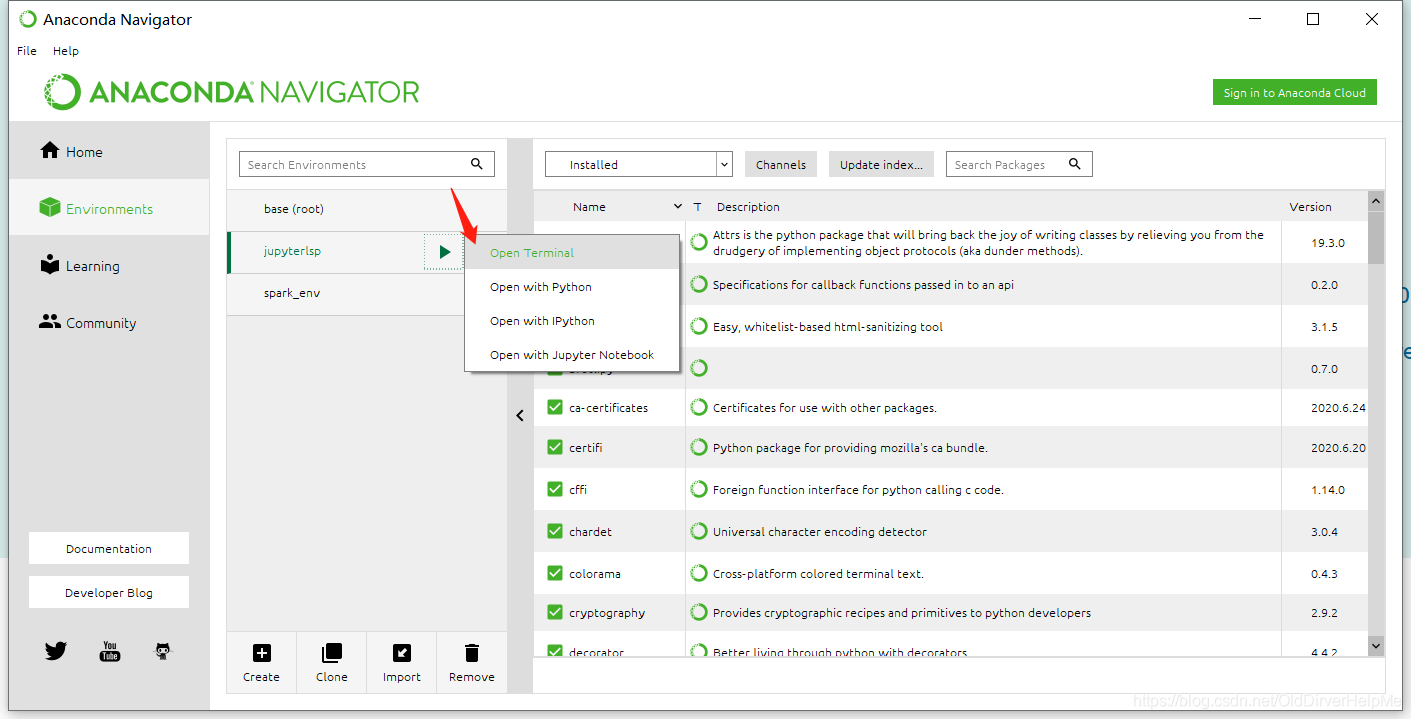The image size is (1411, 719).
Task: Click the Search Environments field
Action: pyautogui.click(x=367, y=164)
